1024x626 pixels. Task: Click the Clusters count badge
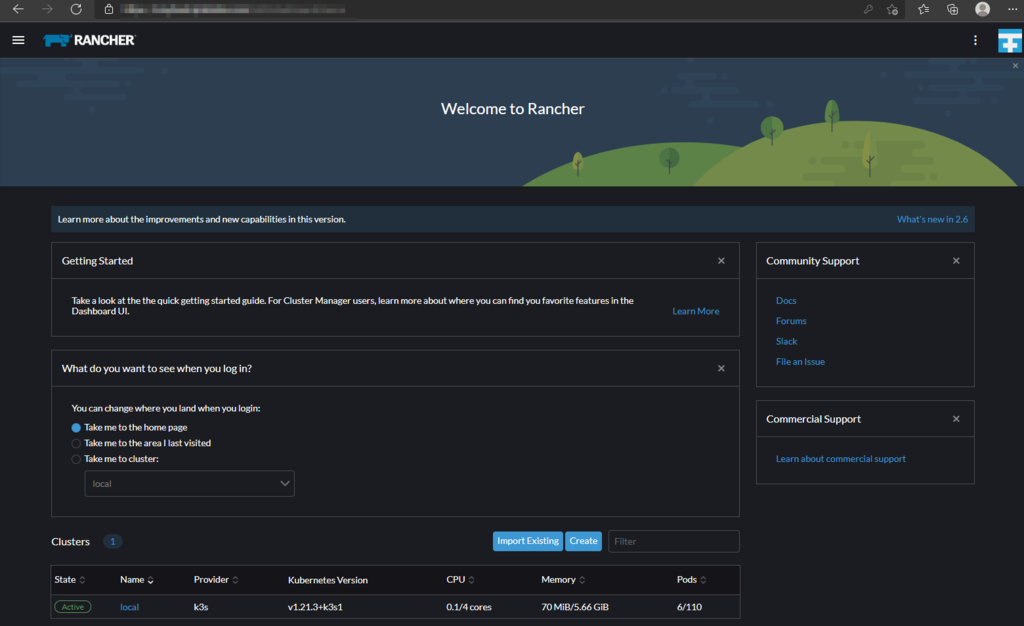(x=112, y=542)
